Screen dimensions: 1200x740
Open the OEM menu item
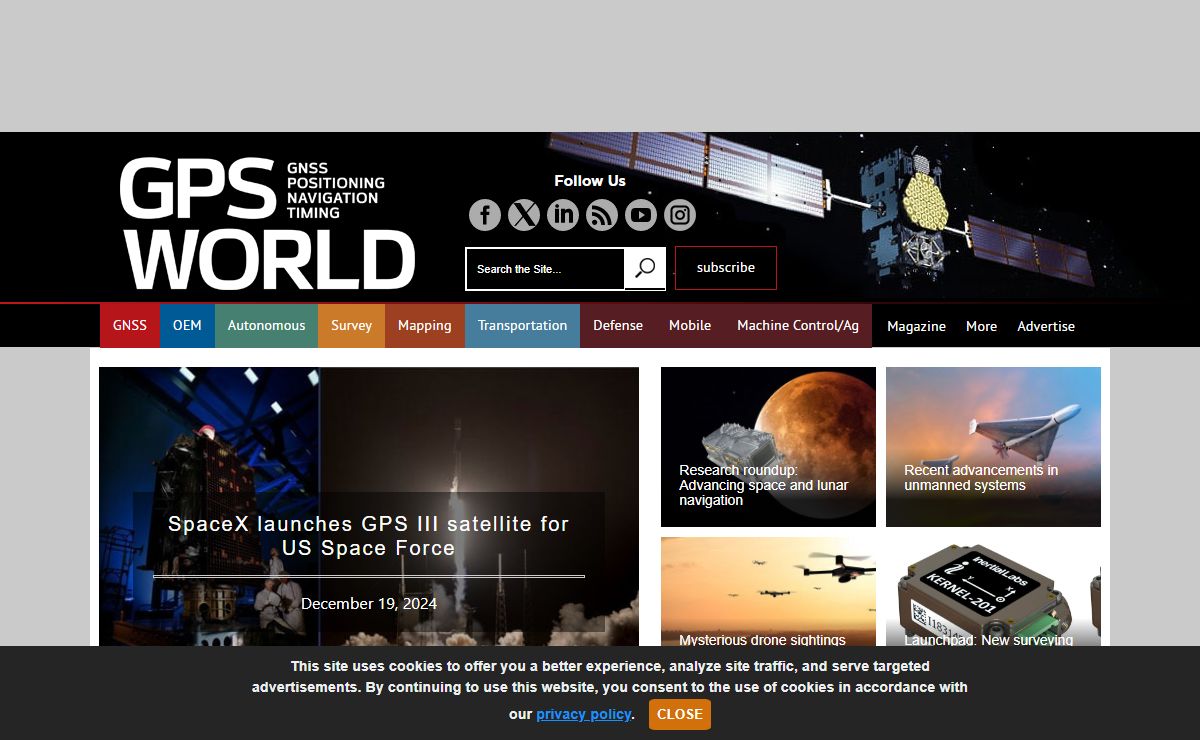click(187, 326)
